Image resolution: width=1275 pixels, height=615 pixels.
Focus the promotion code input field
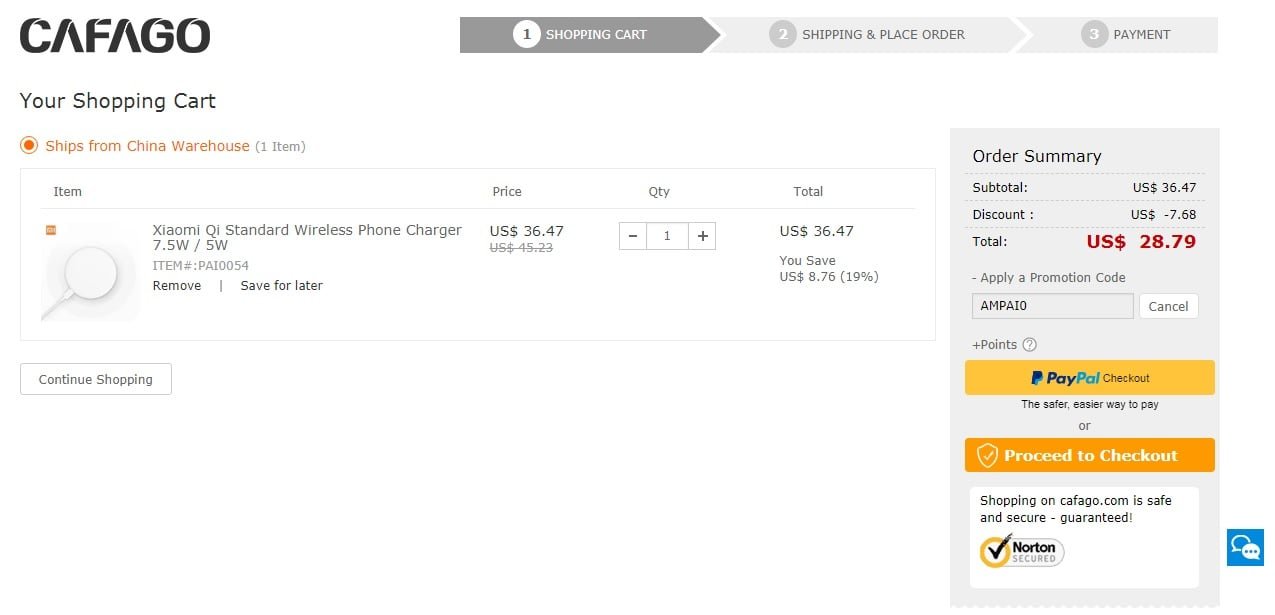(1052, 306)
